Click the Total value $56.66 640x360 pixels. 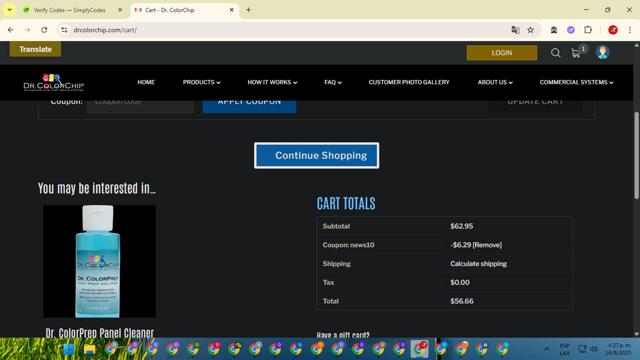pyautogui.click(x=462, y=301)
